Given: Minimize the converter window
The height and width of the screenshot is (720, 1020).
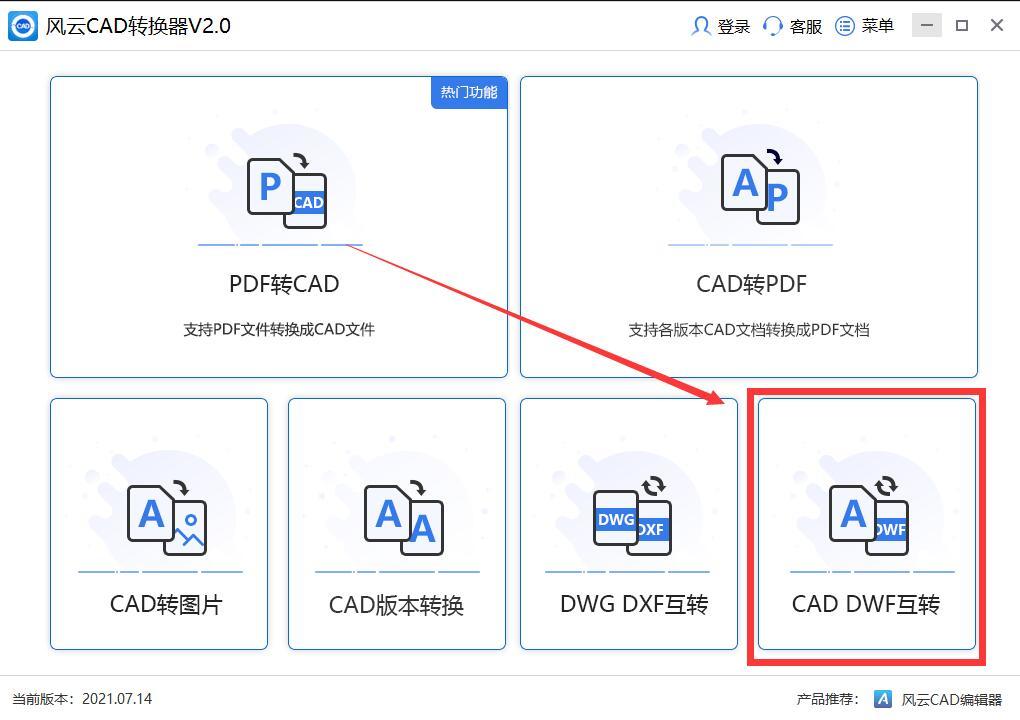Looking at the screenshot, I should (927, 25).
